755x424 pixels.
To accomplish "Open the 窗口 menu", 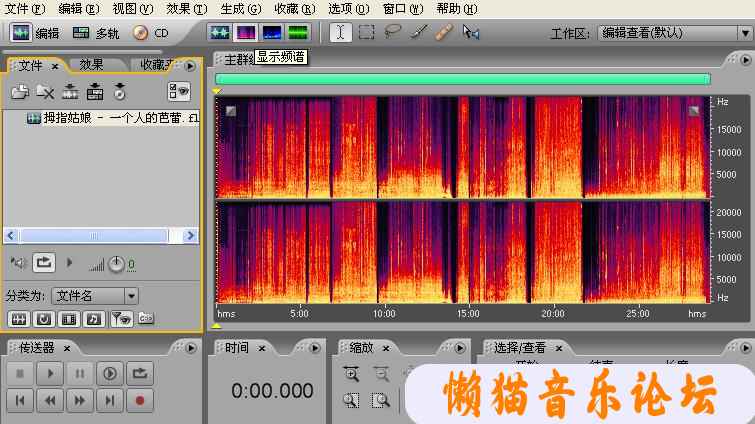I will tap(403, 9).
